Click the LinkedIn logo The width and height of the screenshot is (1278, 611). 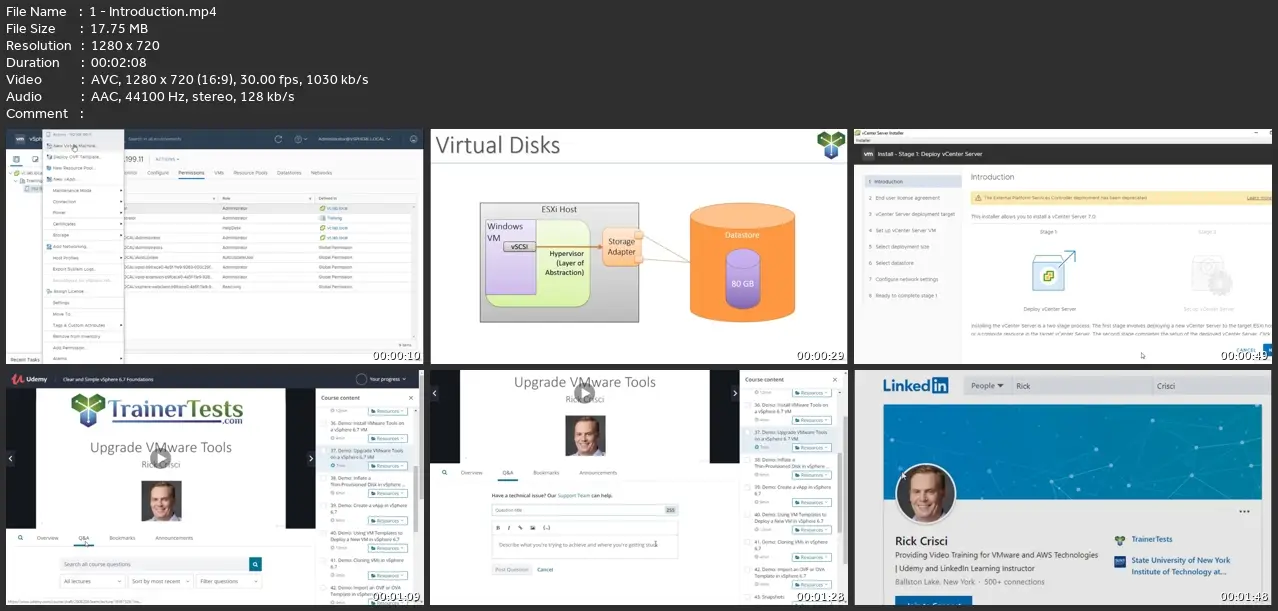coord(915,386)
